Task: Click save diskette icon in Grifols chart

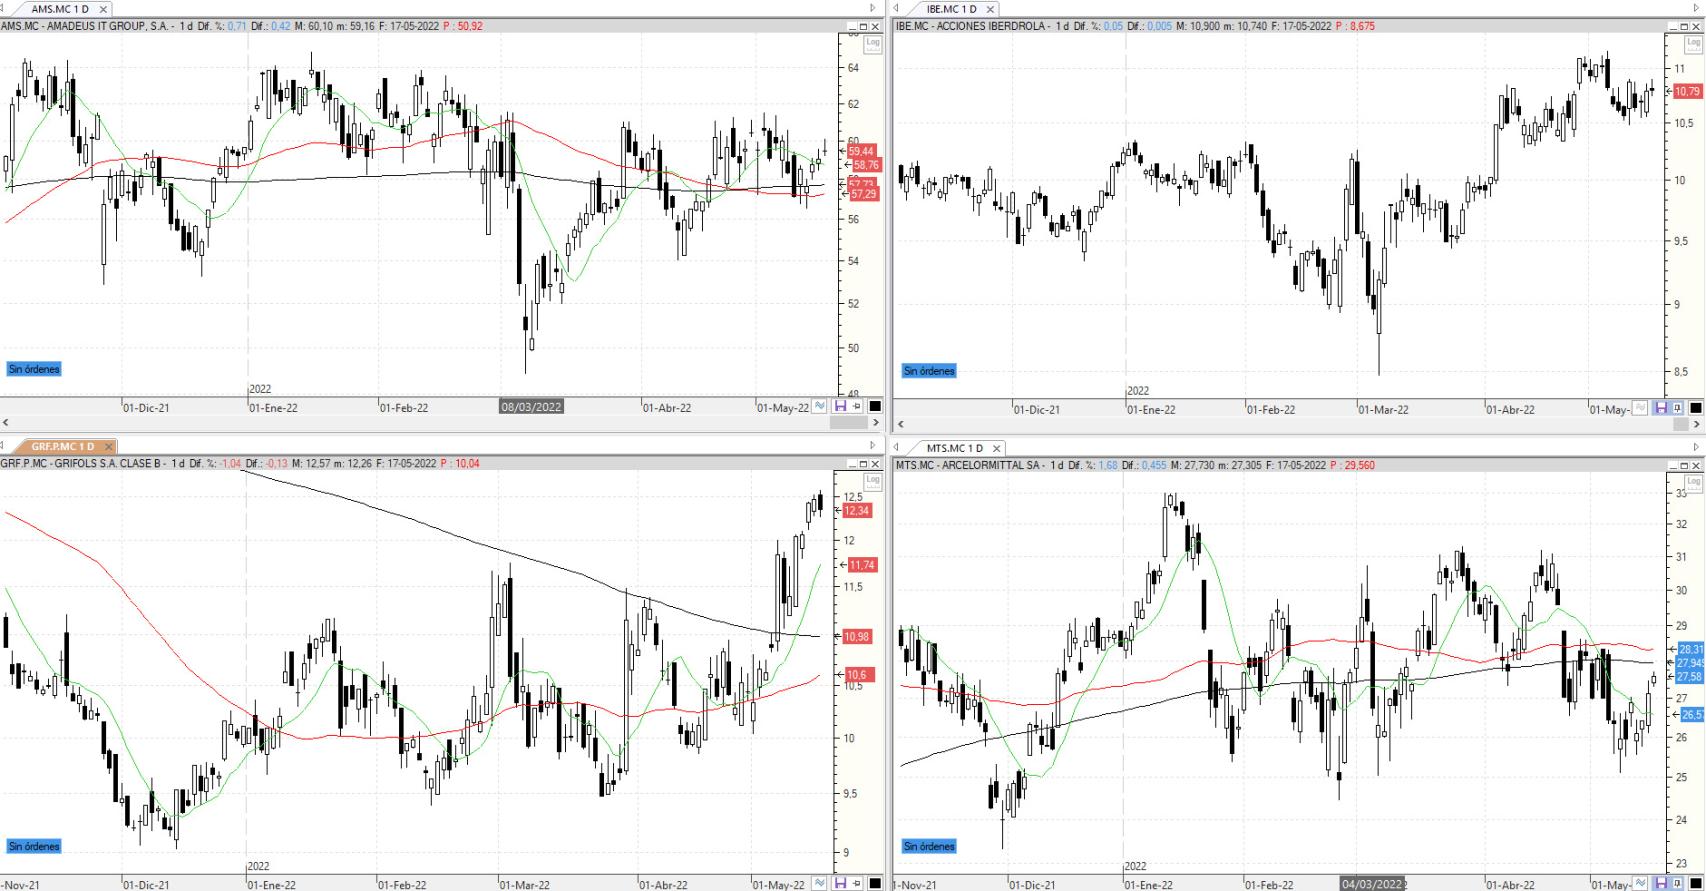Action: [x=840, y=883]
